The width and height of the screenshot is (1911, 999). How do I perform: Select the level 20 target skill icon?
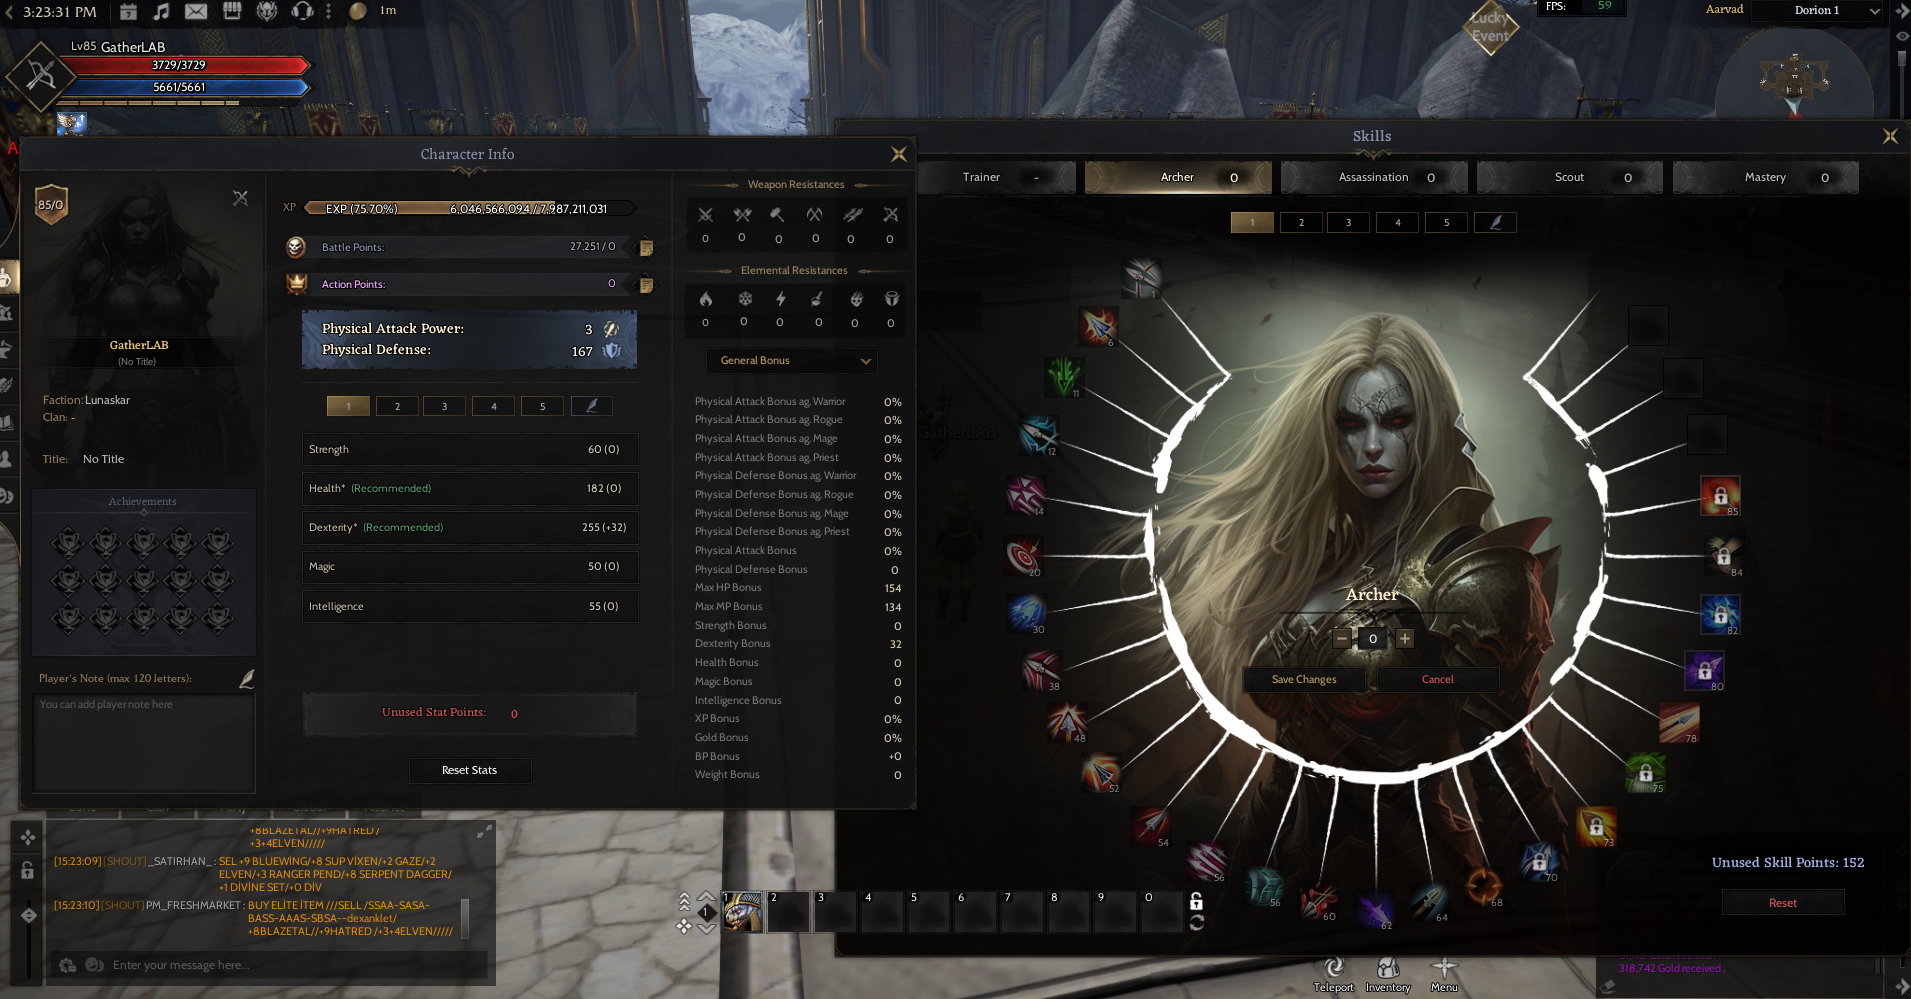1023,555
